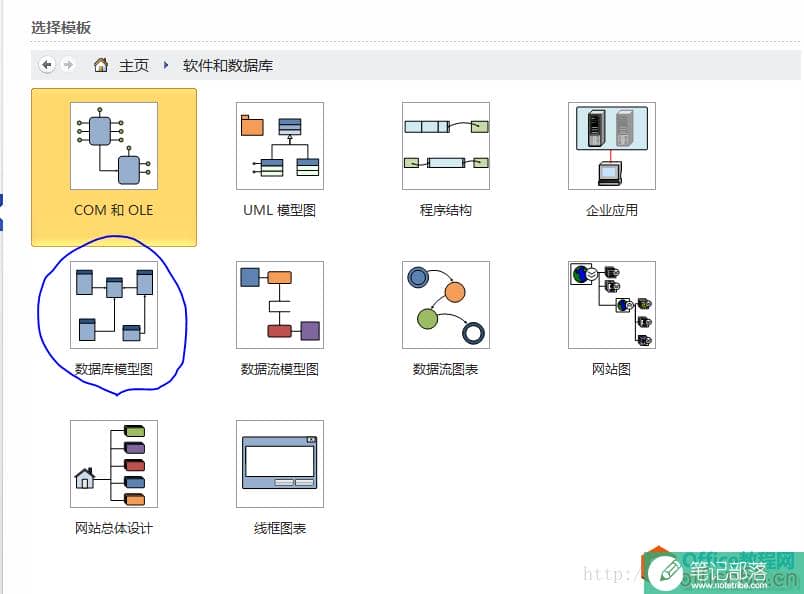
Task: Pick the 数据流图表 template icon
Action: coord(446,305)
